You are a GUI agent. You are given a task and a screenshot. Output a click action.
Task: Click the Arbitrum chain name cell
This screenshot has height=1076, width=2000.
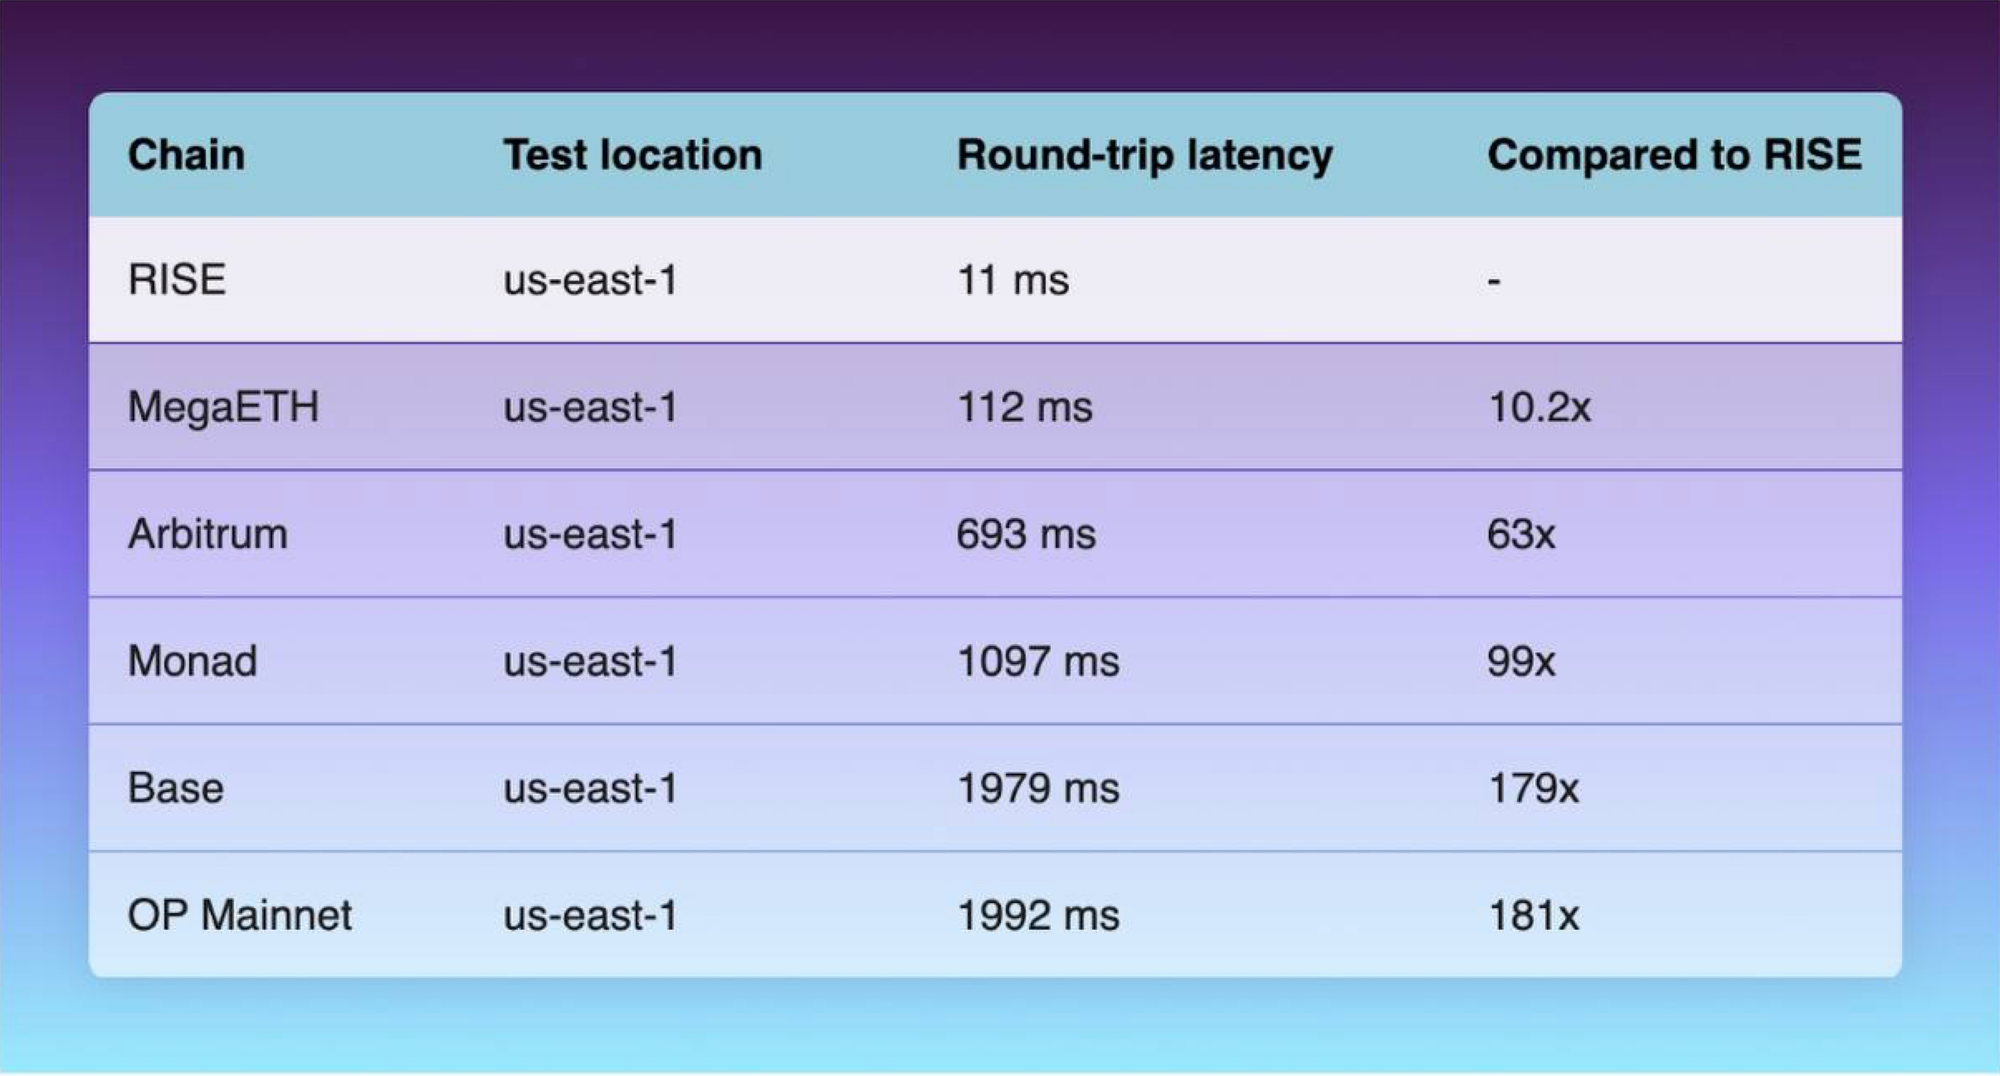[208, 534]
